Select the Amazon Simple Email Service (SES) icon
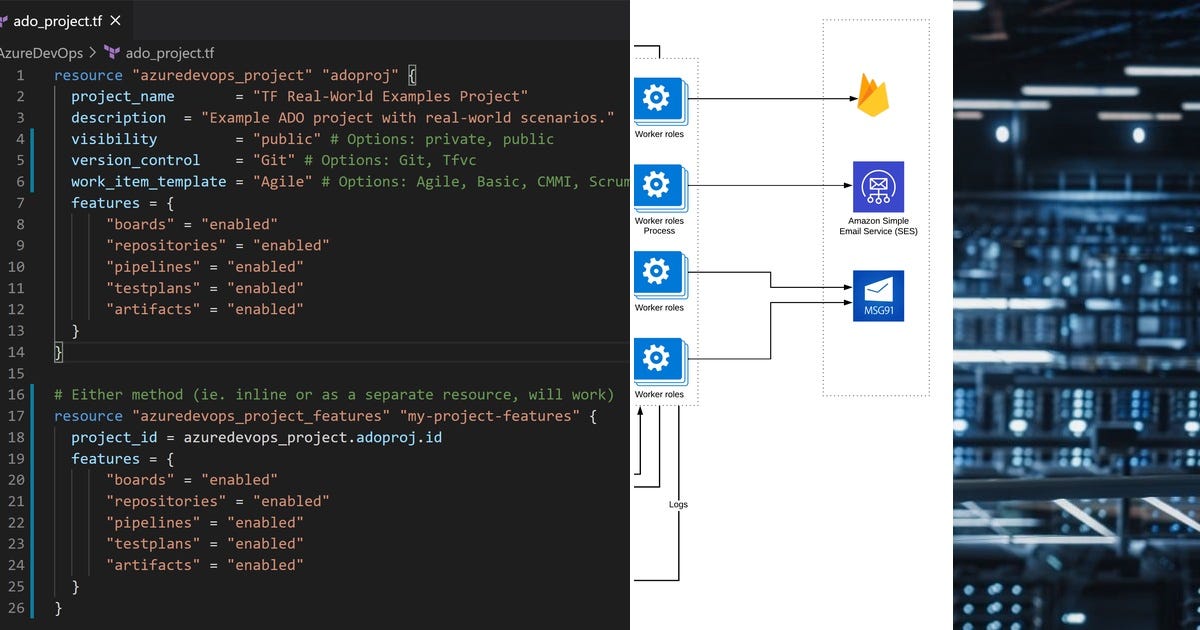1200x630 pixels. [878, 185]
